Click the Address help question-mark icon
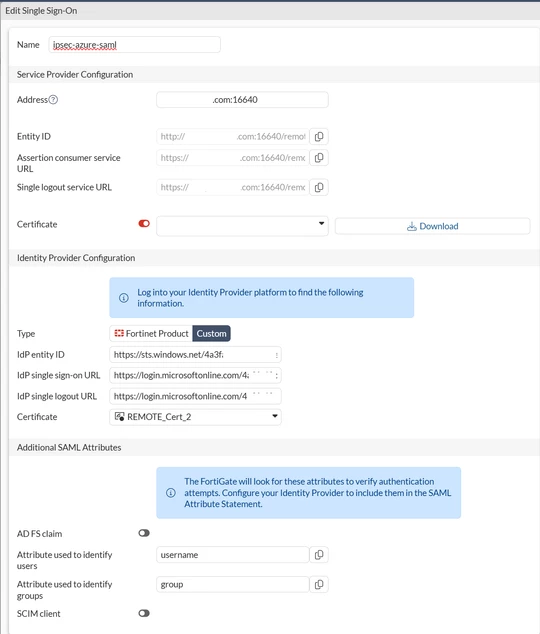This screenshot has height=634, width=540. click(x=53, y=99)
